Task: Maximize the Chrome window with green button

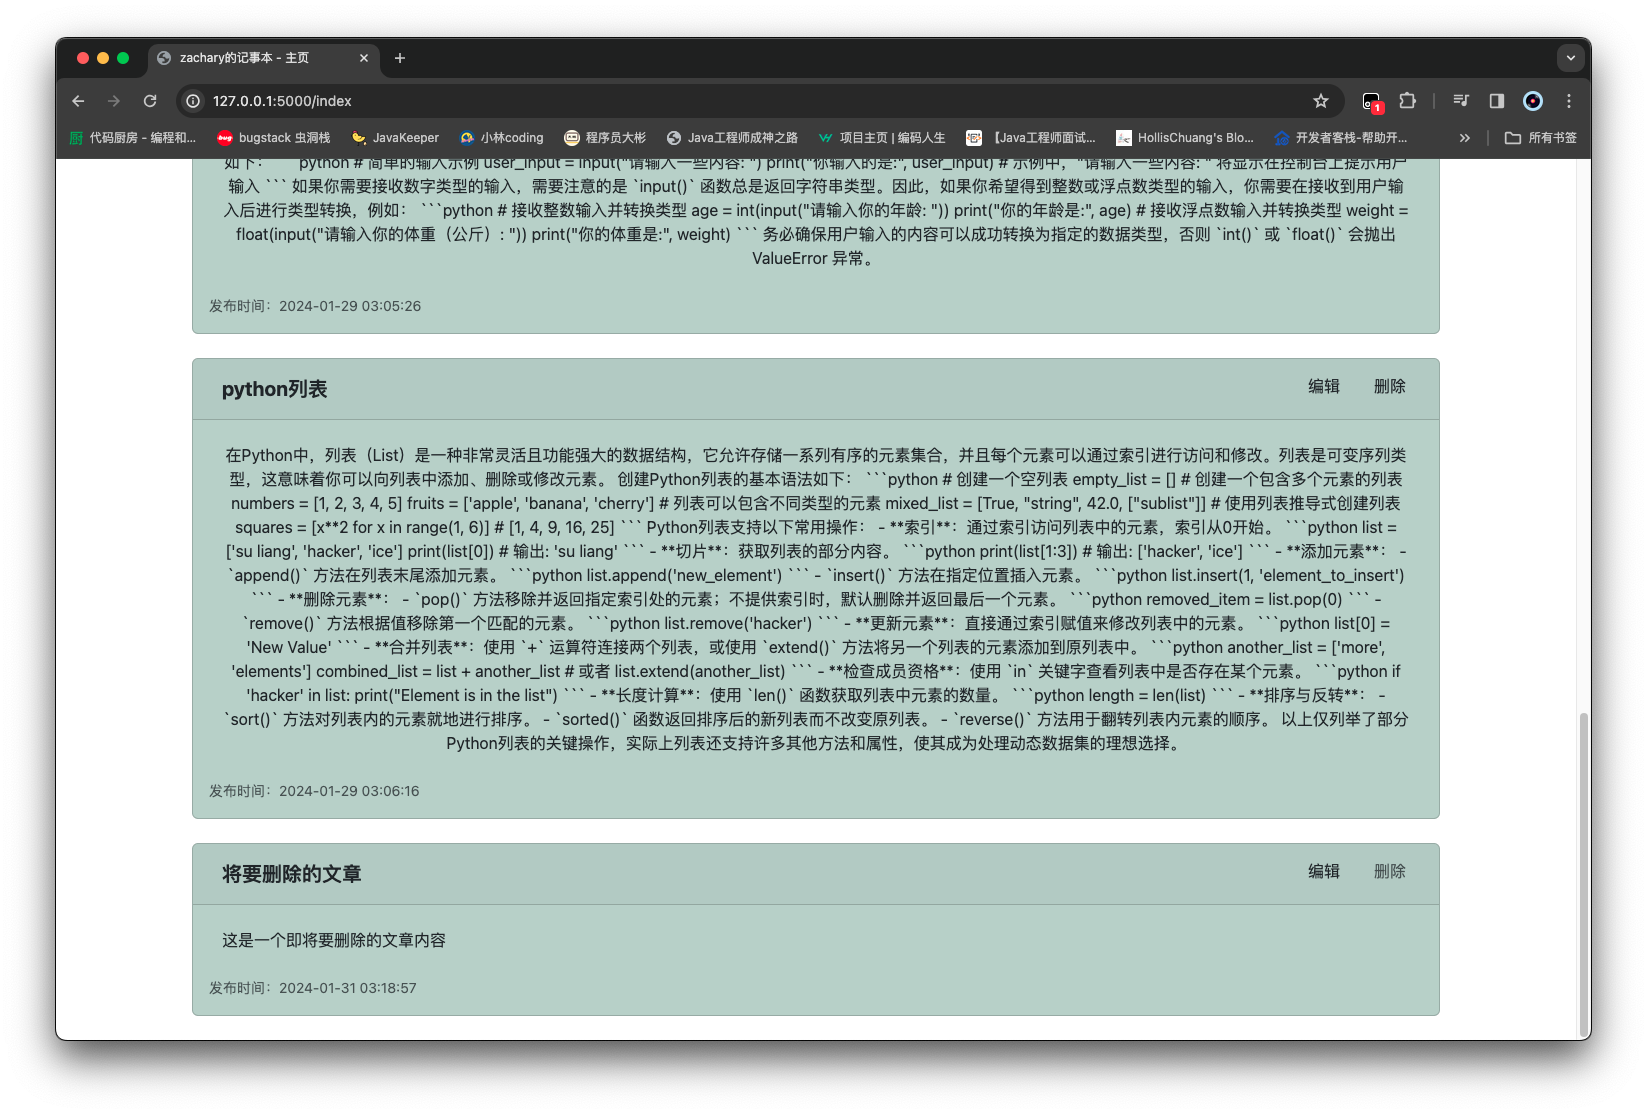Action: [x=123, y=58]
